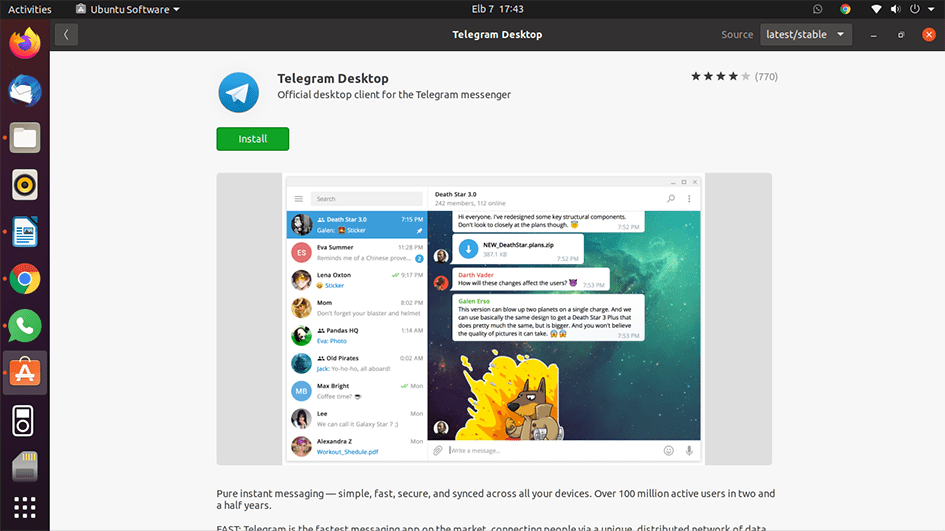This screenshot has width=945, height=531.
Task: Click Ubuntu Software icon in the dock
Action: pyautogui.click(x=25, y=372)
